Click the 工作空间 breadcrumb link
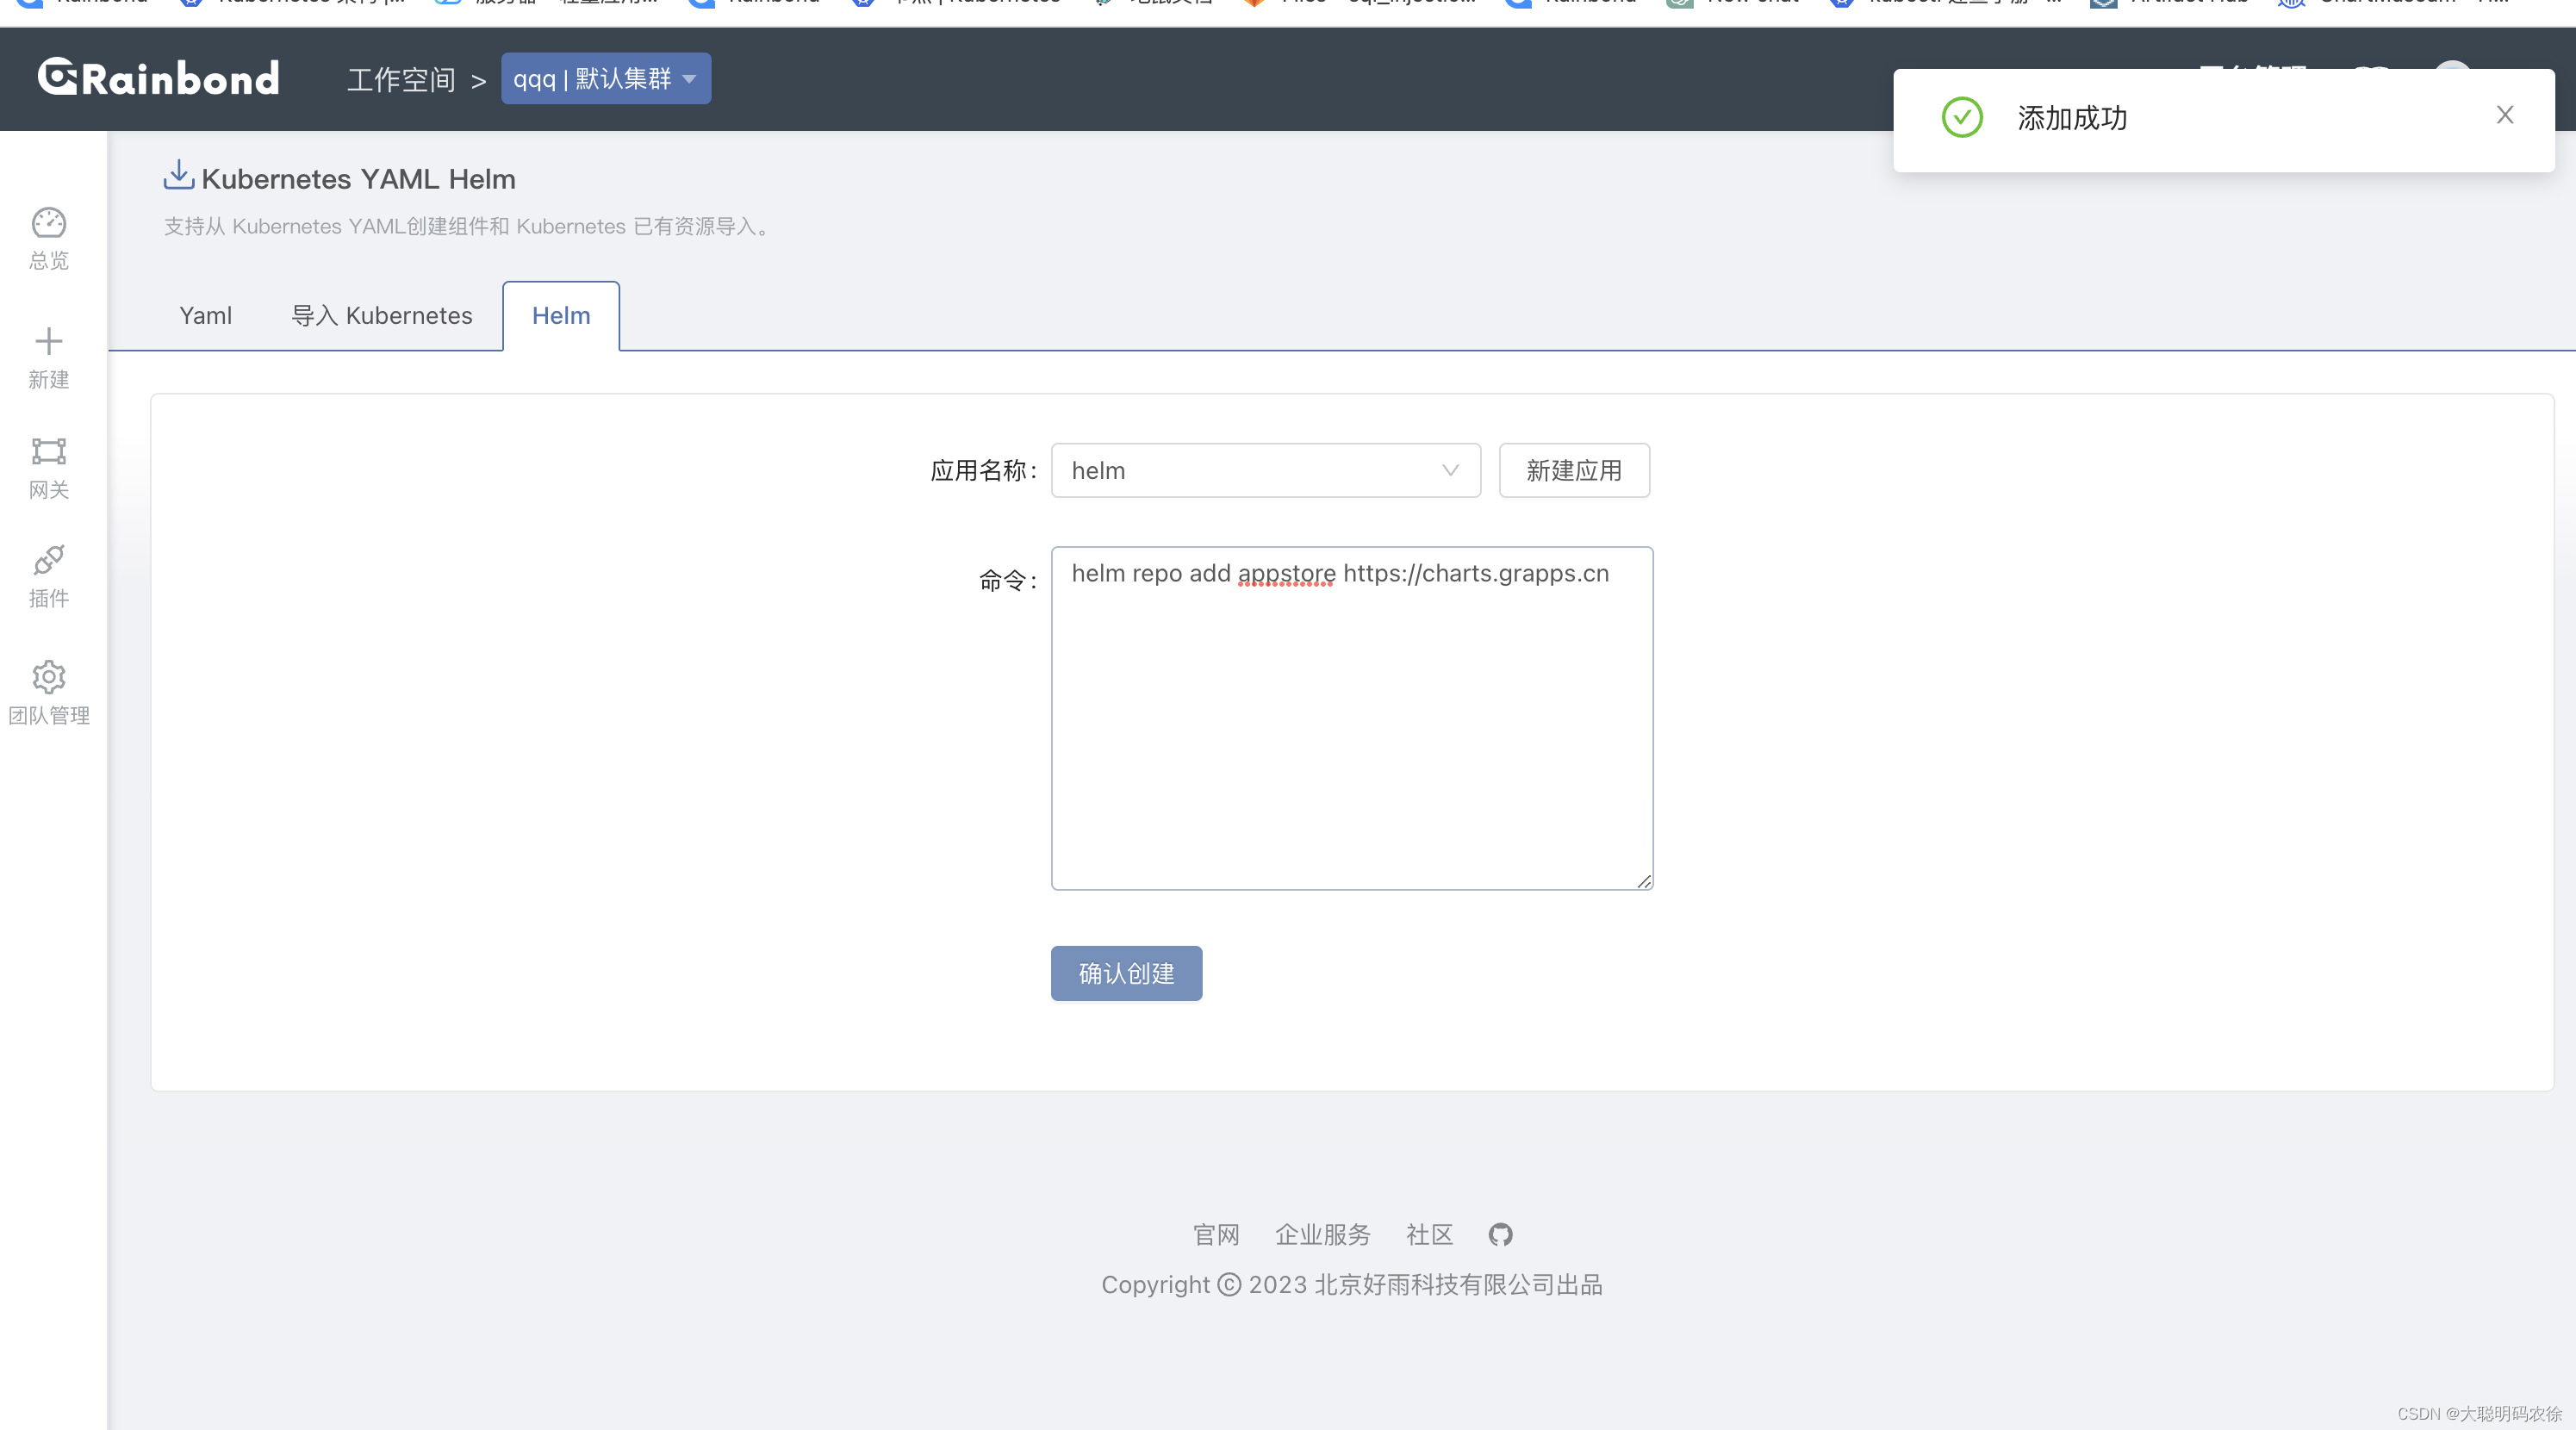This screenshot has width=2576, height=1430. [x=401, y=80]
